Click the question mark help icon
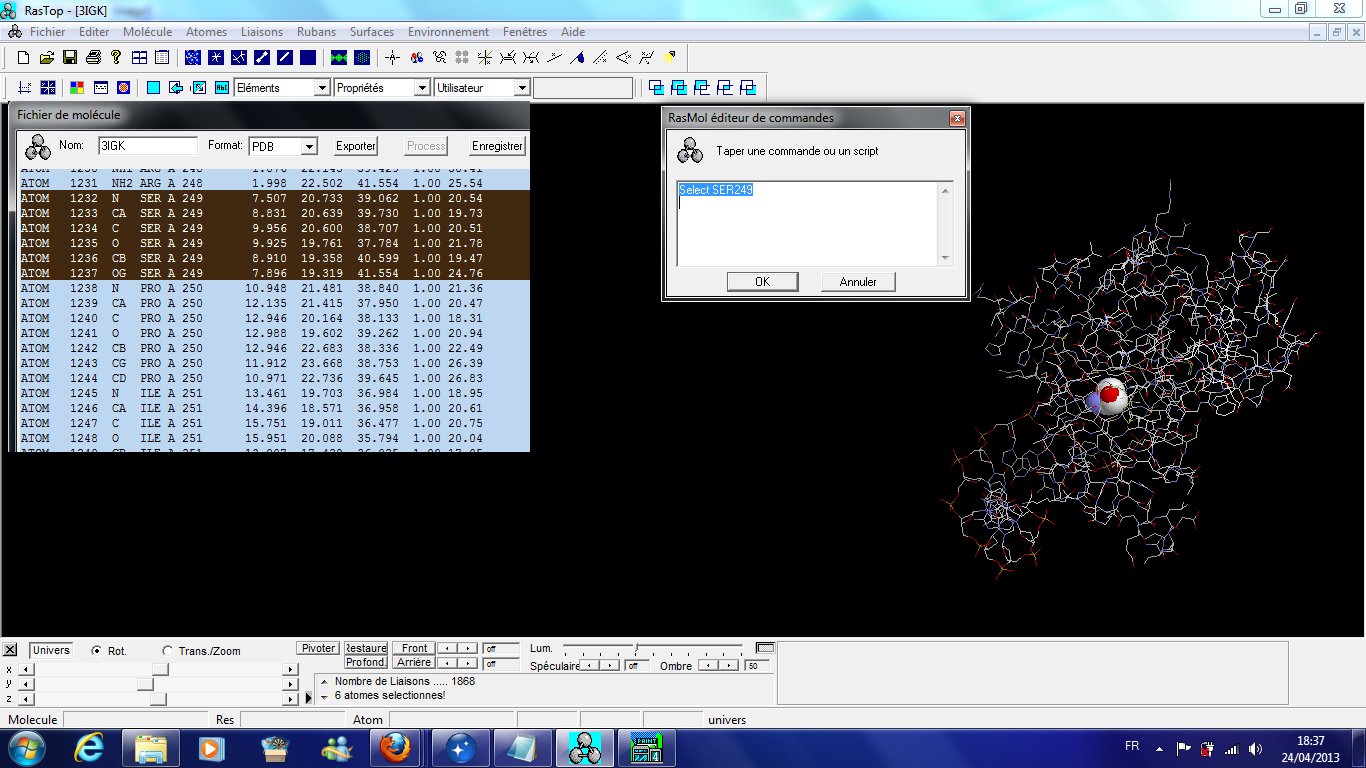The width and height of the screenshot is (1366, 768). [116, 58]
